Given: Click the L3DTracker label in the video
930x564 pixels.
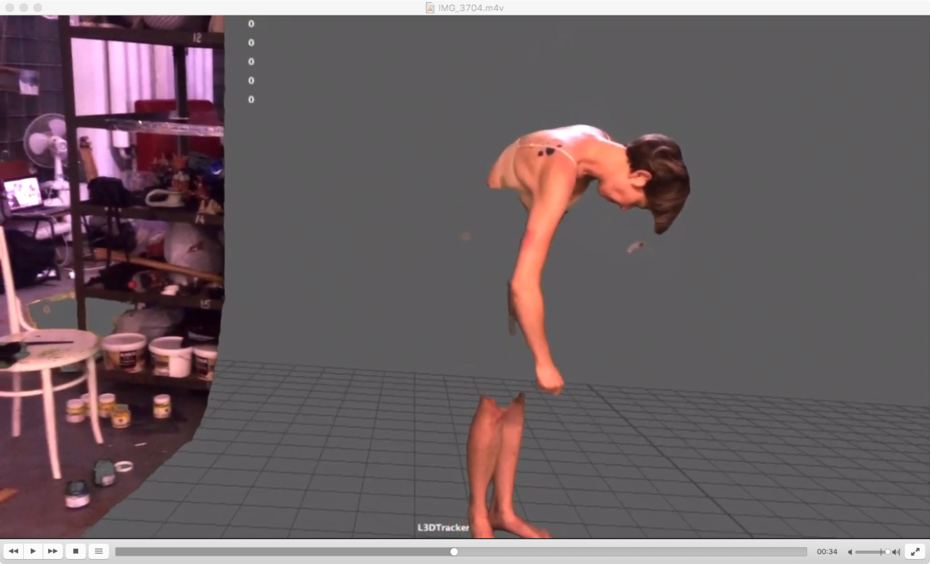Looking at the screenshot, I should click(443, 527).
